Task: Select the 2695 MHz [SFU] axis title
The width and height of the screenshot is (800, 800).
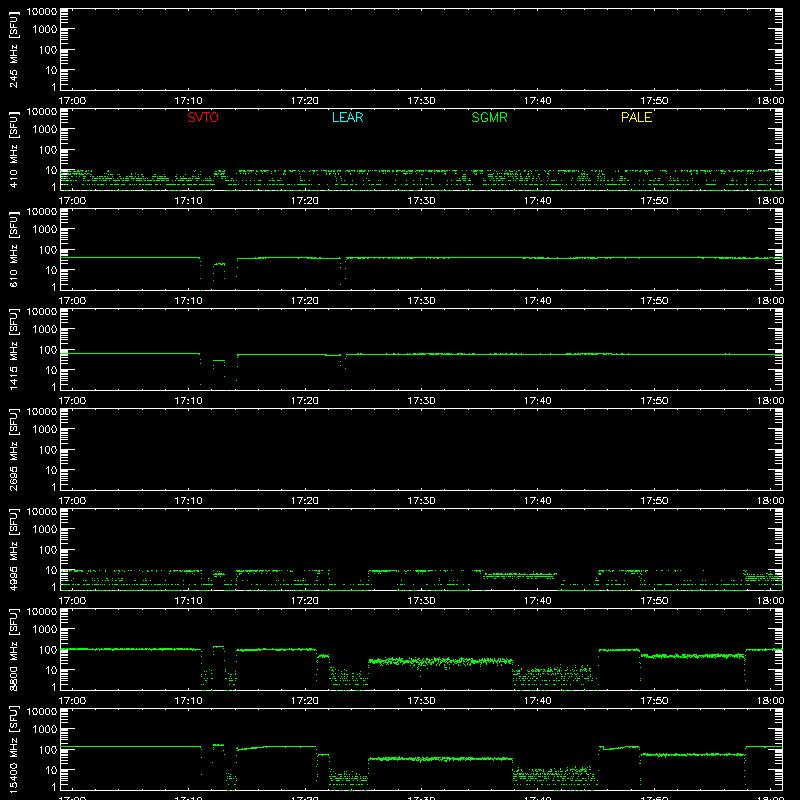Action: point(14,449)
